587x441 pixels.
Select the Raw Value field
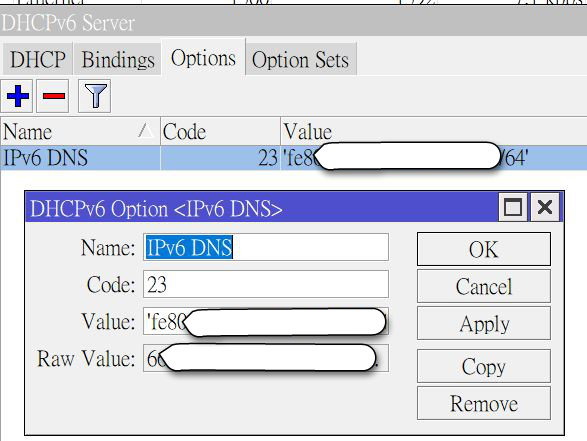tap(266, 358)
